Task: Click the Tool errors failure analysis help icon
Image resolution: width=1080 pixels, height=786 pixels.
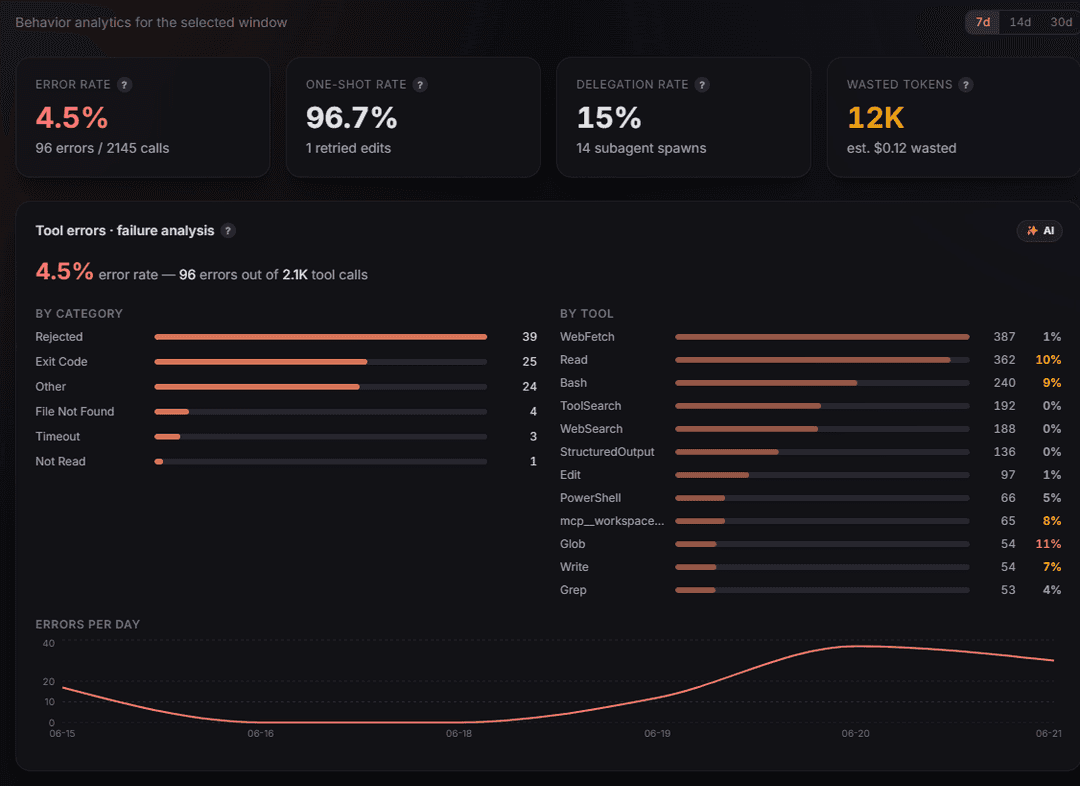Action: [x=228, y=231]
